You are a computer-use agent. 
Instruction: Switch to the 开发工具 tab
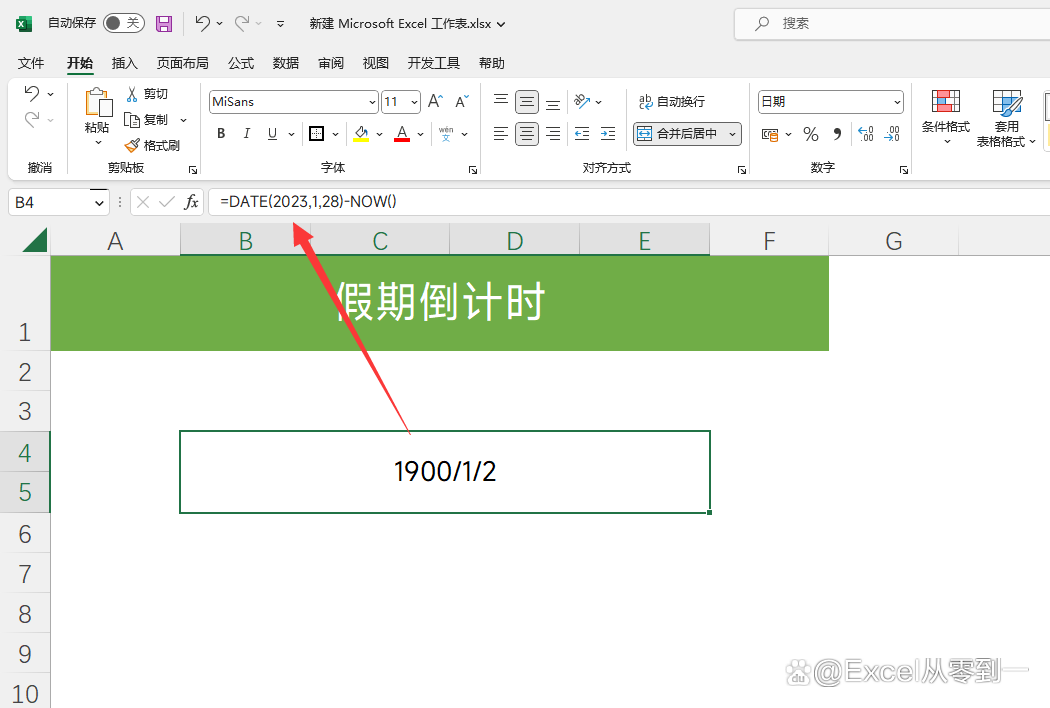point(433,63)
